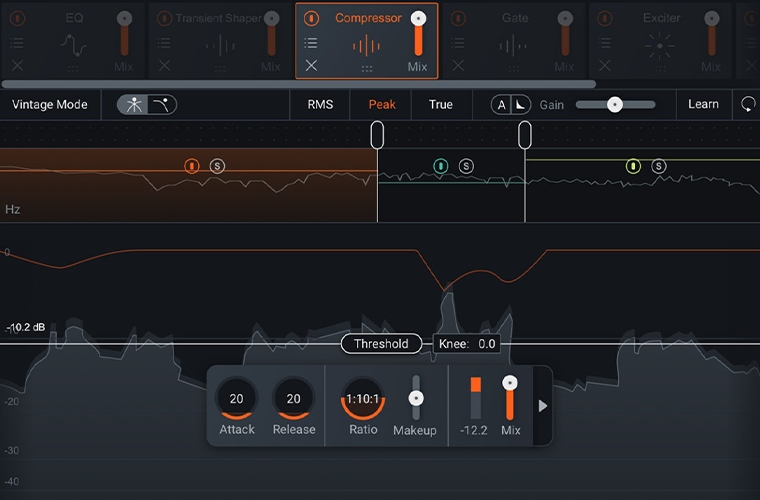Viewport: 760px width, 500px height.
Task: Solo the high band
Action: (658, 166)
